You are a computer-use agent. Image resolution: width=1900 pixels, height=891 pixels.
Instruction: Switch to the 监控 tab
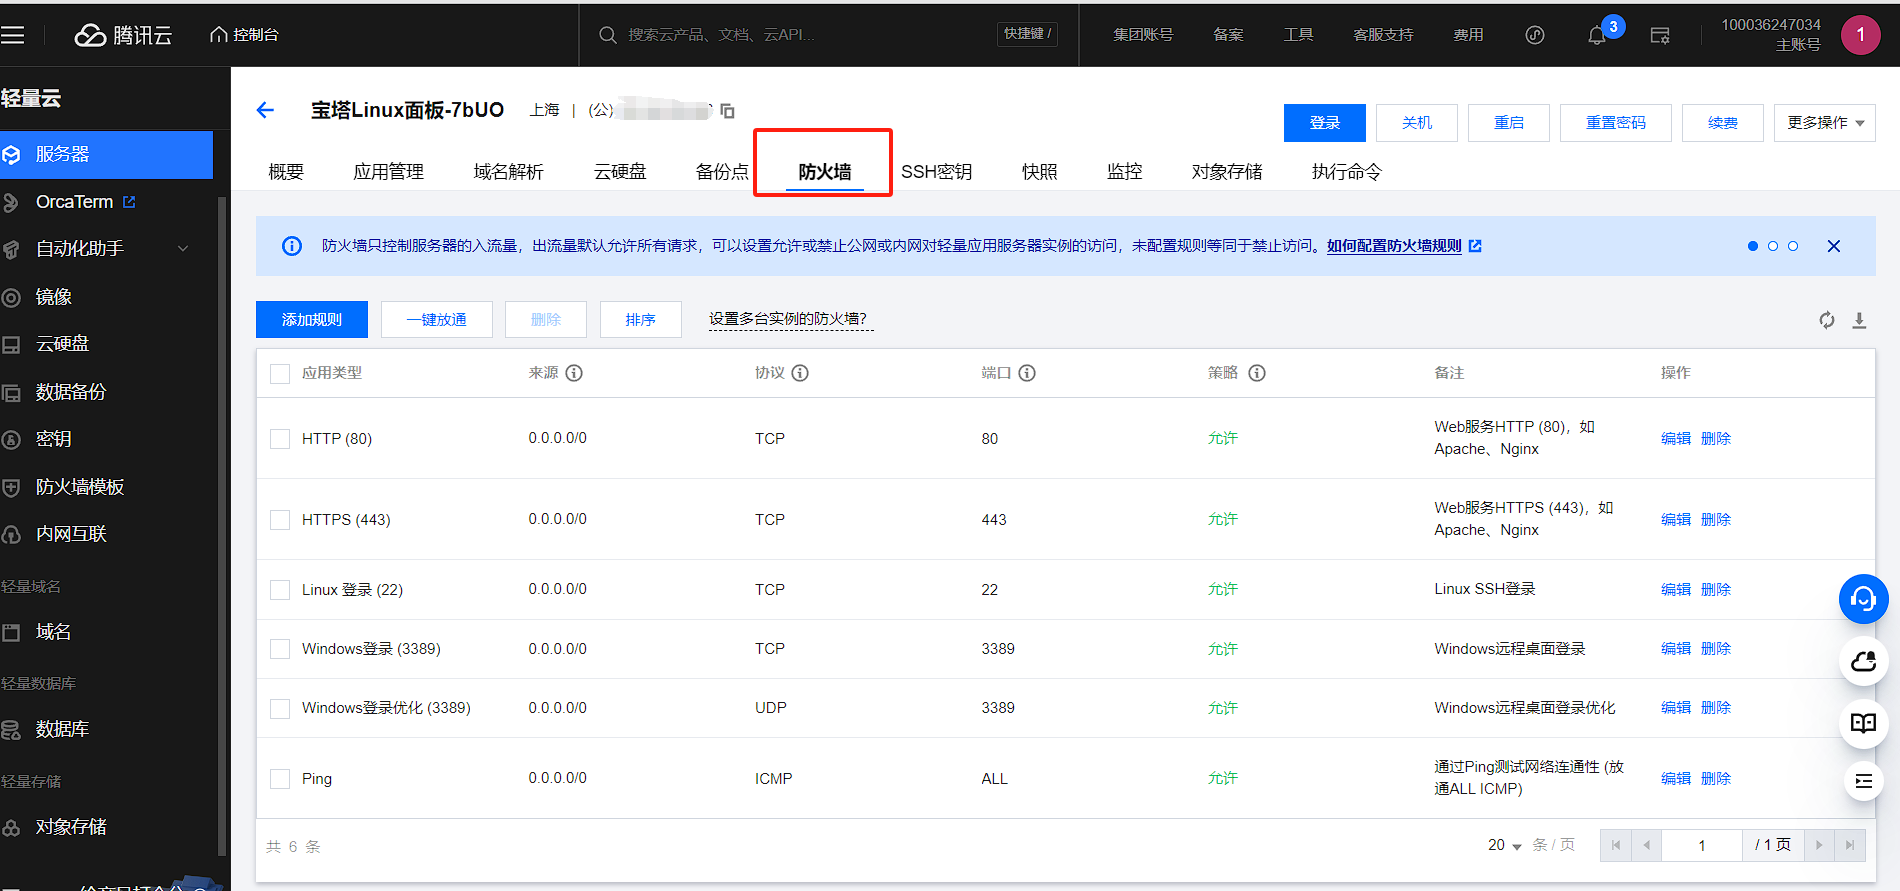point(1125,172)
